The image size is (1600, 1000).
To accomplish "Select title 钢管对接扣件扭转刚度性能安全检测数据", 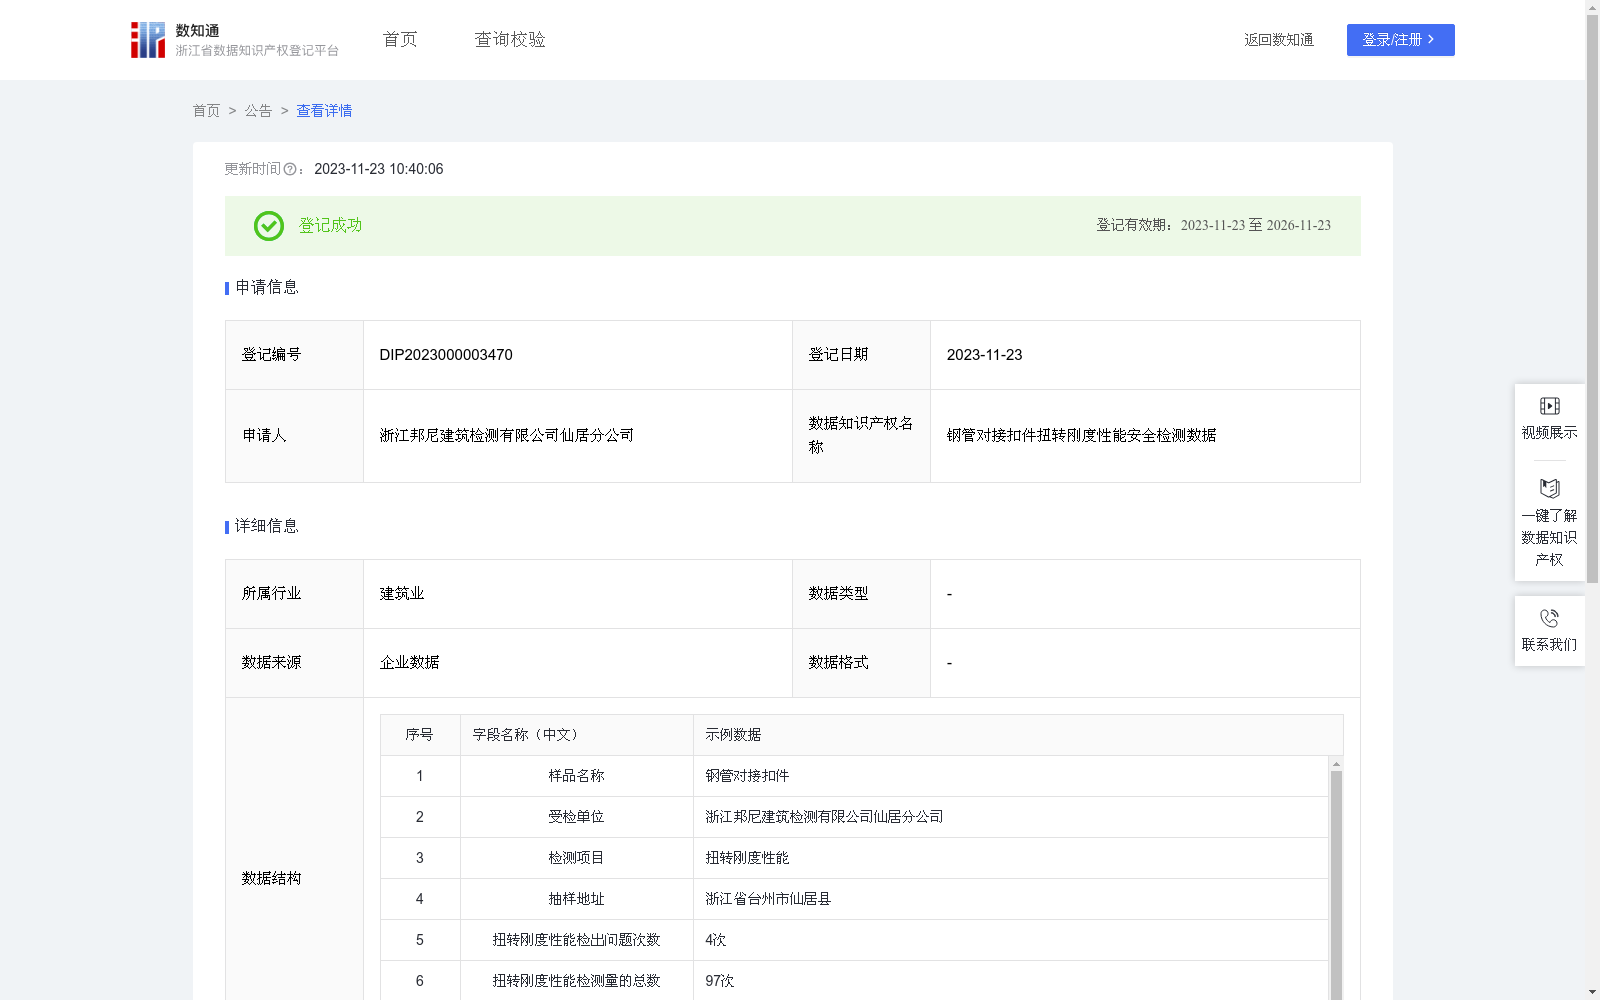I will pyautogui.click(x=1081, y=436).
